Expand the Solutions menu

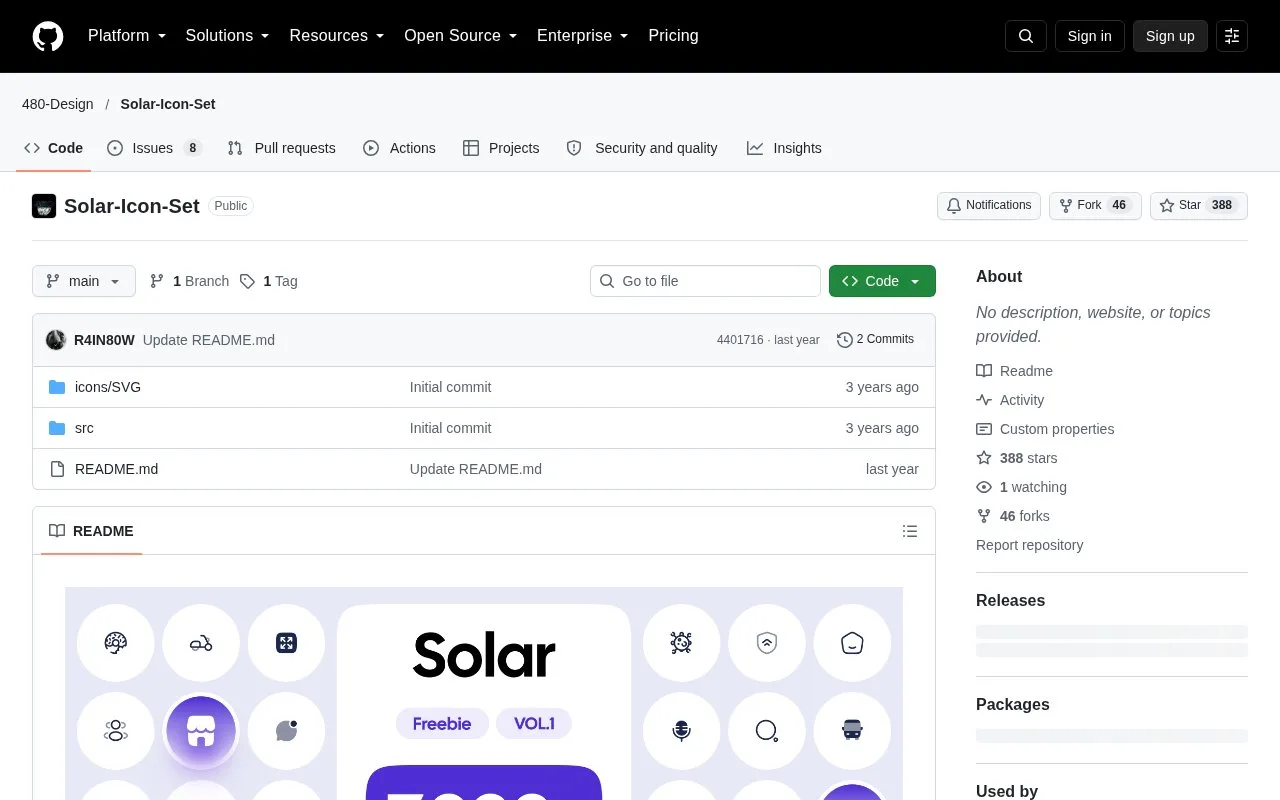[x=227, y=36]
